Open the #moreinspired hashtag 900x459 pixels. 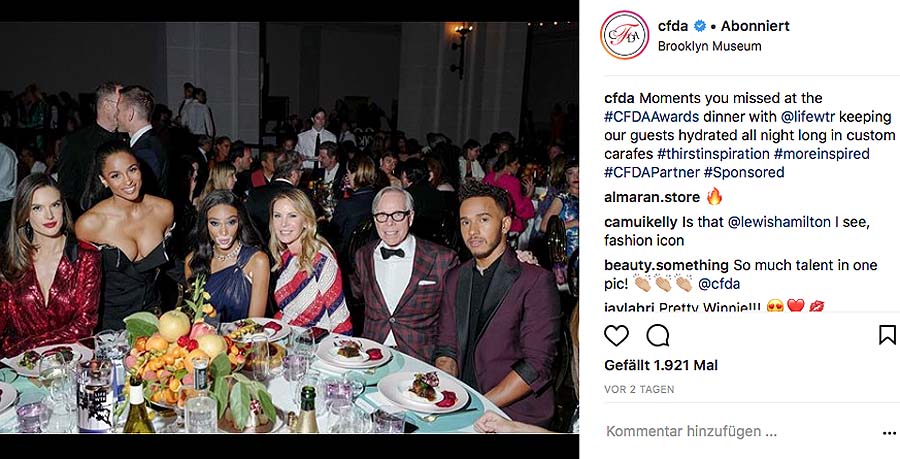pyautogui.click(x=821, y=154)
